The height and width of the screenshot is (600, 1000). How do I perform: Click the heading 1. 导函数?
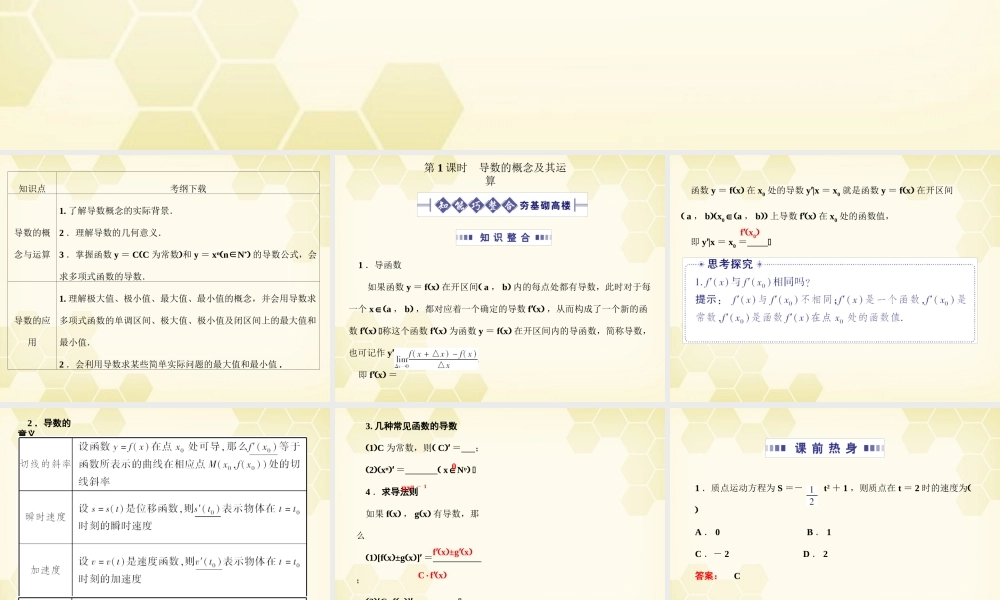coord(380,265)
